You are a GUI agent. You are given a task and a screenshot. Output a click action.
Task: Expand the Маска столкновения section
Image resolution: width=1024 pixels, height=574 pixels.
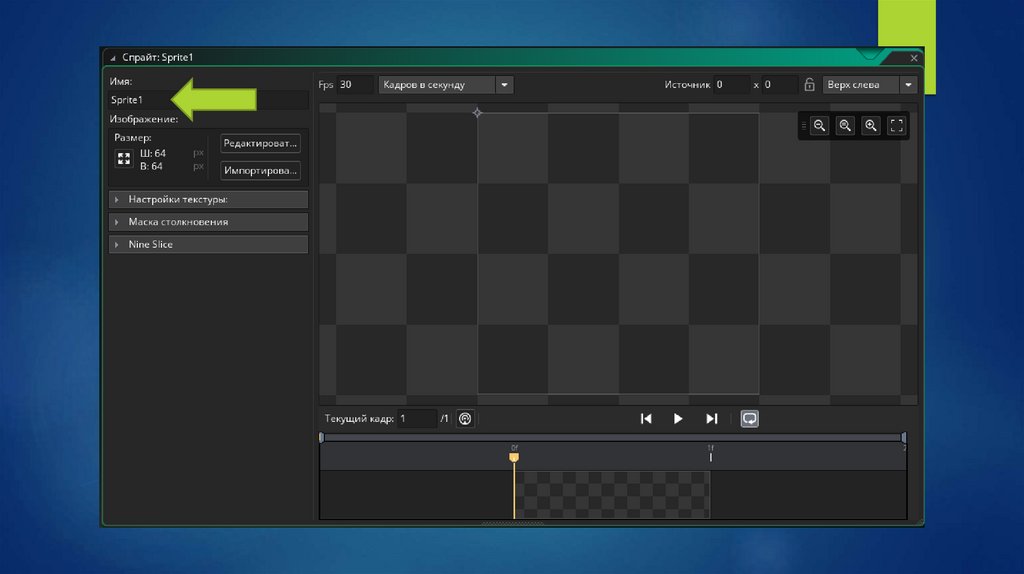208,222
